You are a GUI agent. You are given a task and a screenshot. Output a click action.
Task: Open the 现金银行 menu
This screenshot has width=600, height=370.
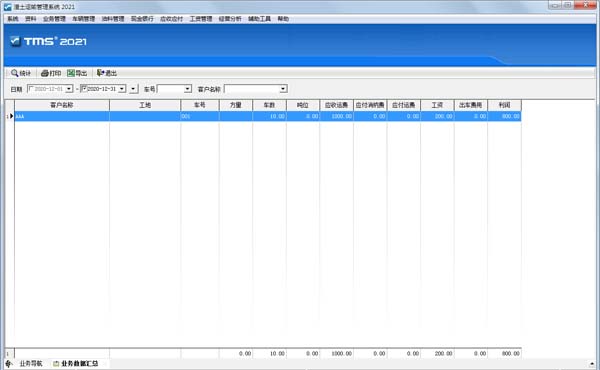click(142, 19)
